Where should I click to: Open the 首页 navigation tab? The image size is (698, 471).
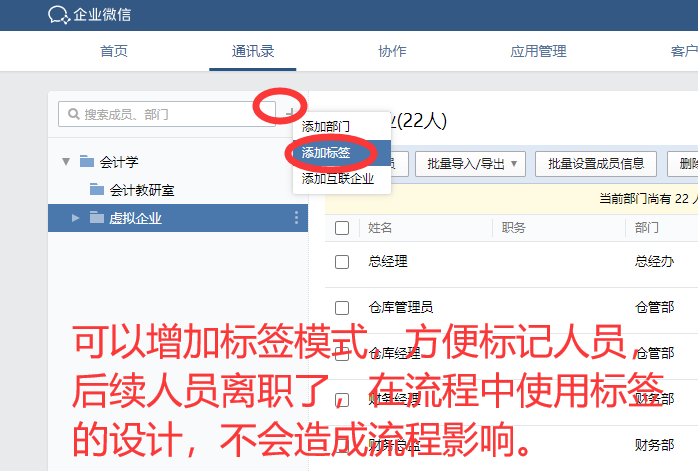[114, 51]
